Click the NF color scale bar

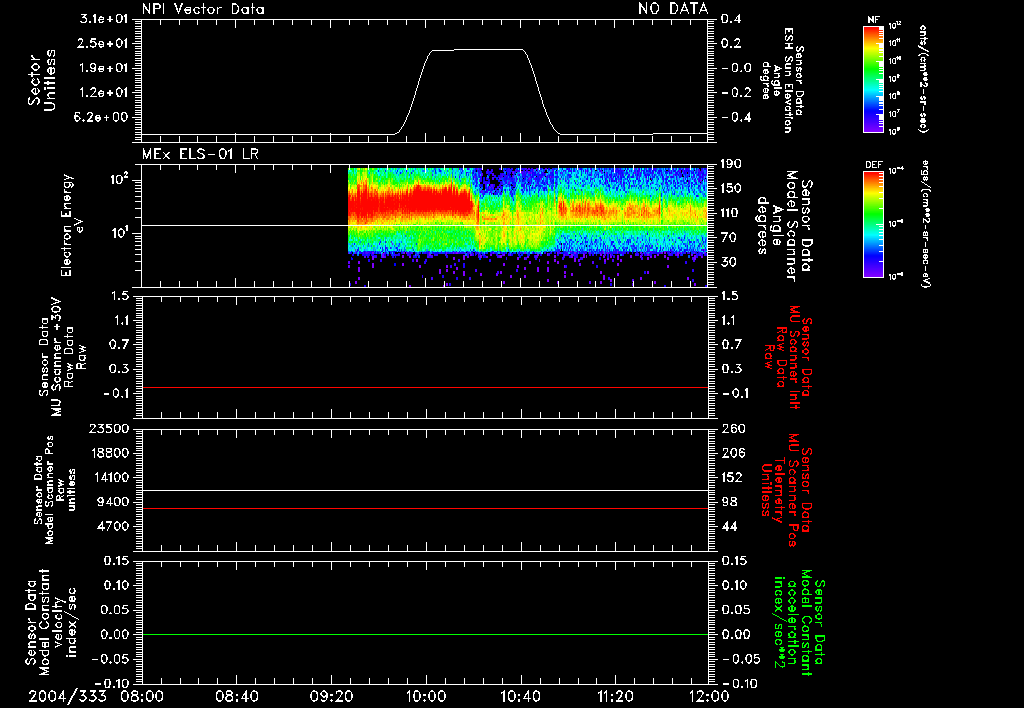pyautogui.click(x=873, y=78)
